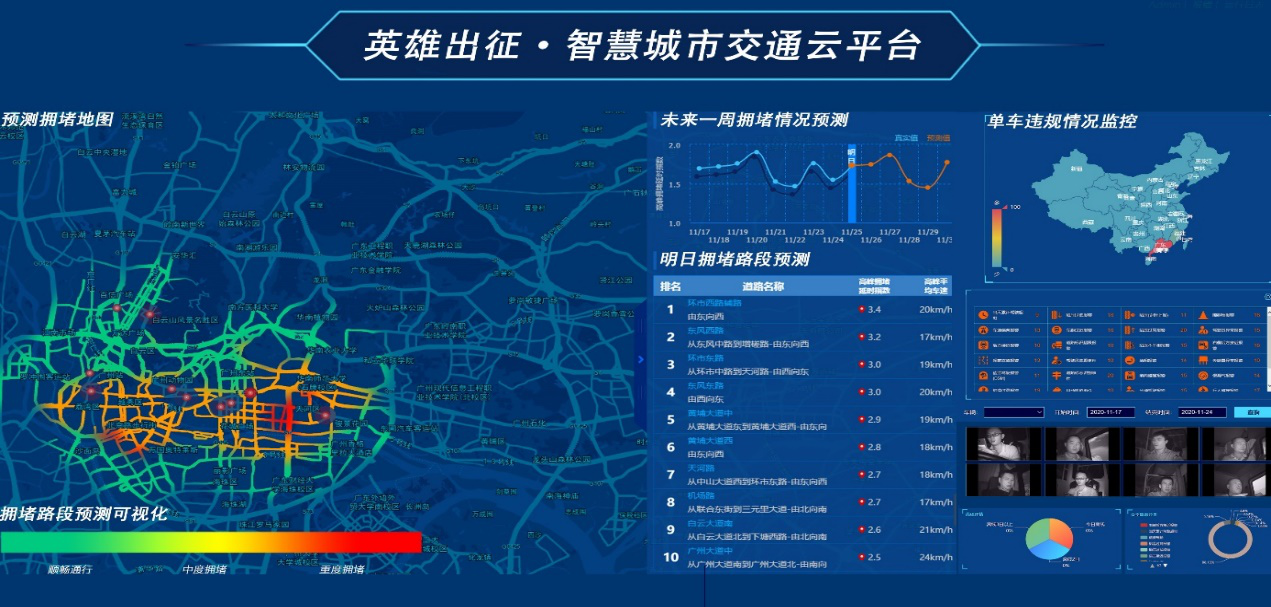The height and width of the screenshot is (607, 1271).
Task: Open the end date picker showing 2020-11-24
Action: (1201, 412)
